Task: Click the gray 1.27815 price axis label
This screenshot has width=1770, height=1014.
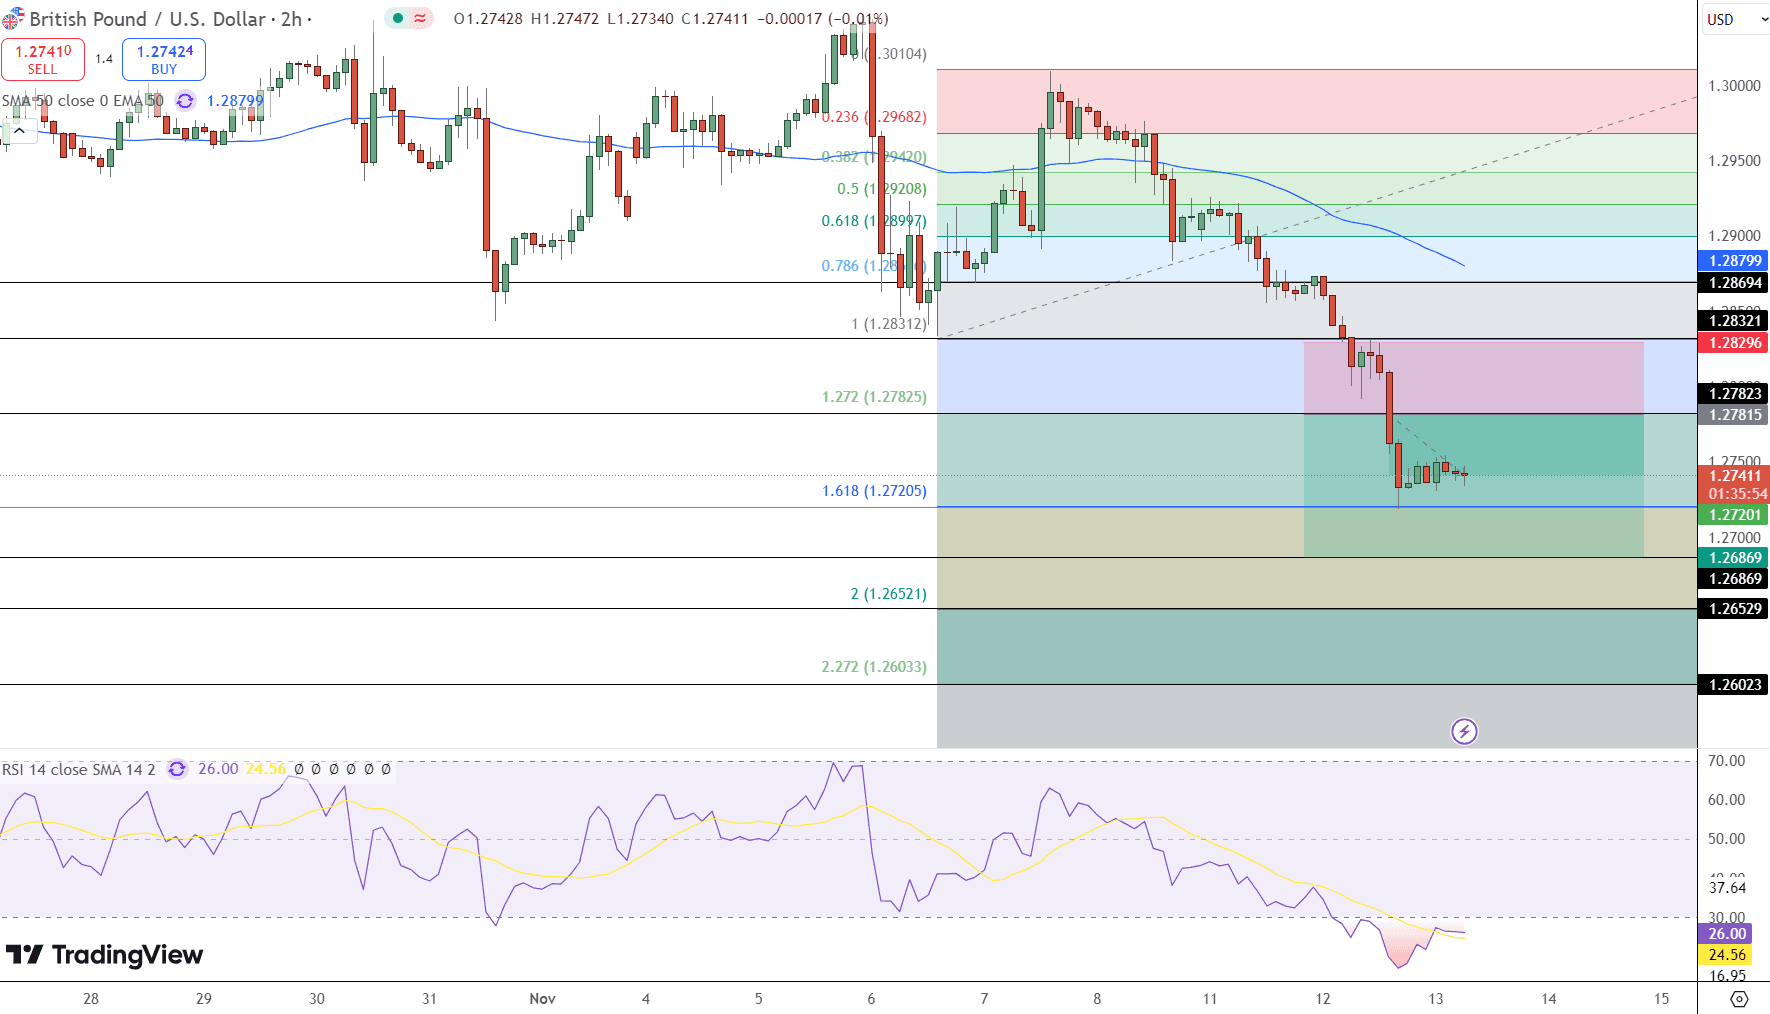Action: click(1734, 415)
